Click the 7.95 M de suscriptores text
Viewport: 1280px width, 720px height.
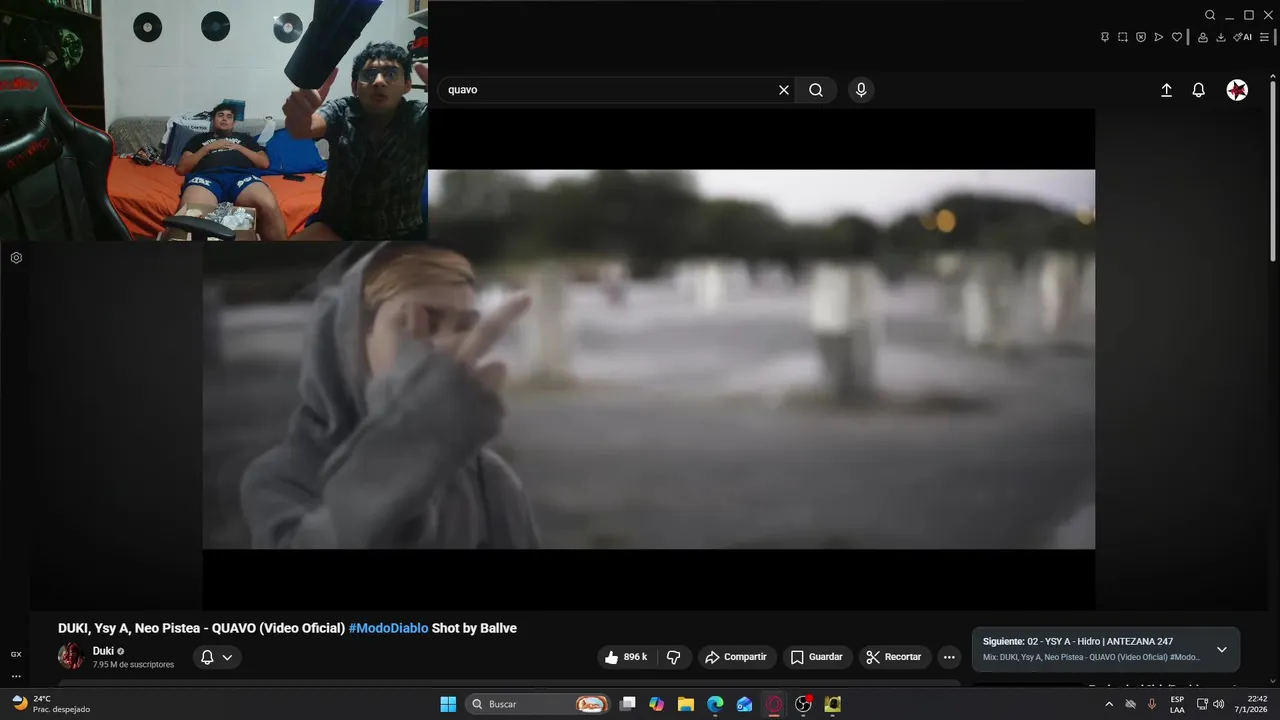tap(133, 664)
